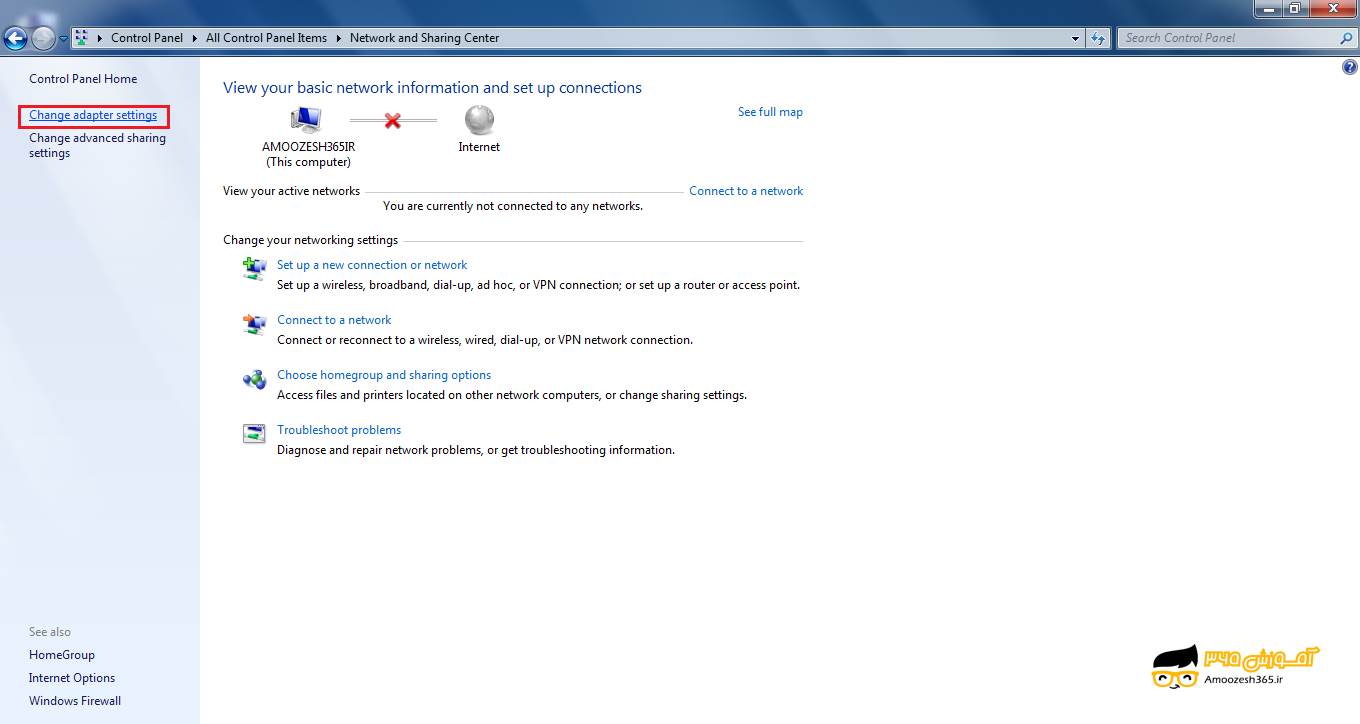The image size is (1360, 724).
Task: Click the window restore button
Action: click(x=1294, y=8)
